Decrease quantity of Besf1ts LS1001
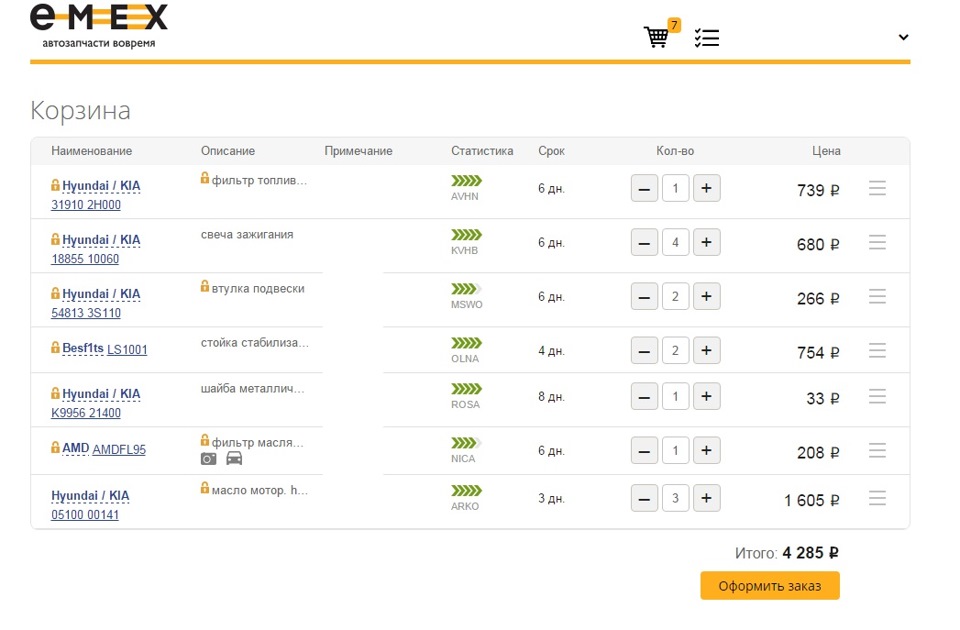Image resolution: width=960 pixels, height=630 pixels. click(645, 351)
